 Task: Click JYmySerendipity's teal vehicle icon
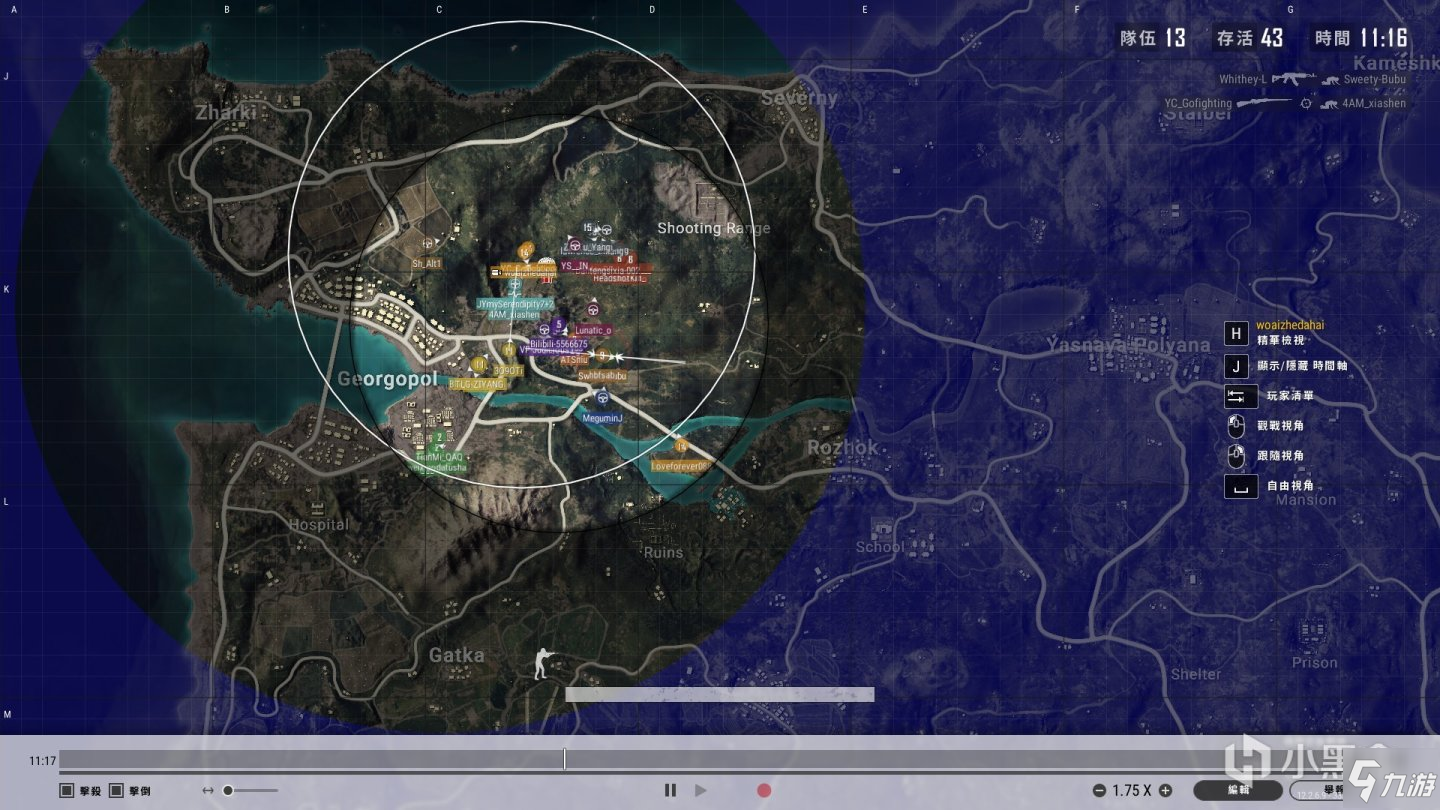tap(514, 284)
